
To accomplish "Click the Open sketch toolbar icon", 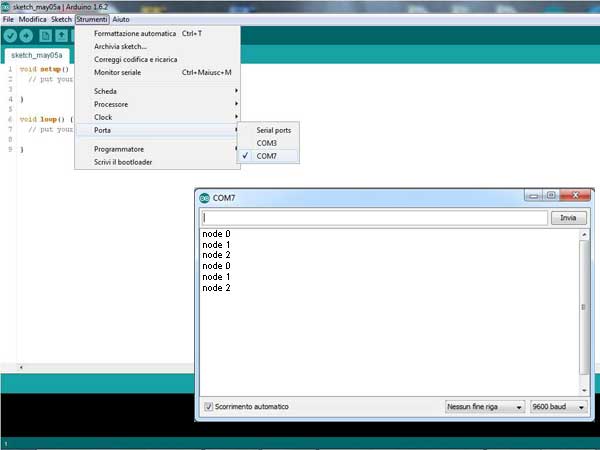I will pos(61,36).
